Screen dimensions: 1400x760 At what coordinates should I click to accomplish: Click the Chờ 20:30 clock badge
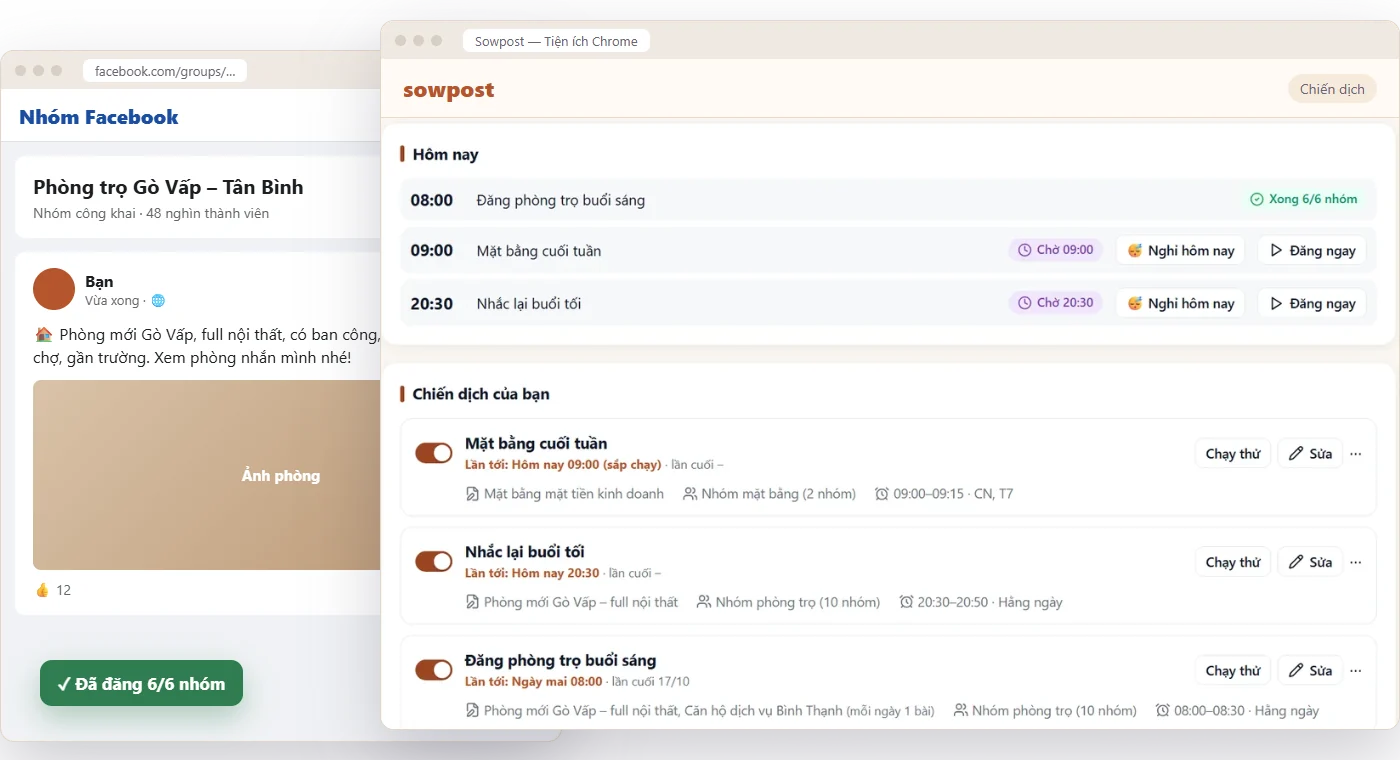pos(1055,302)
